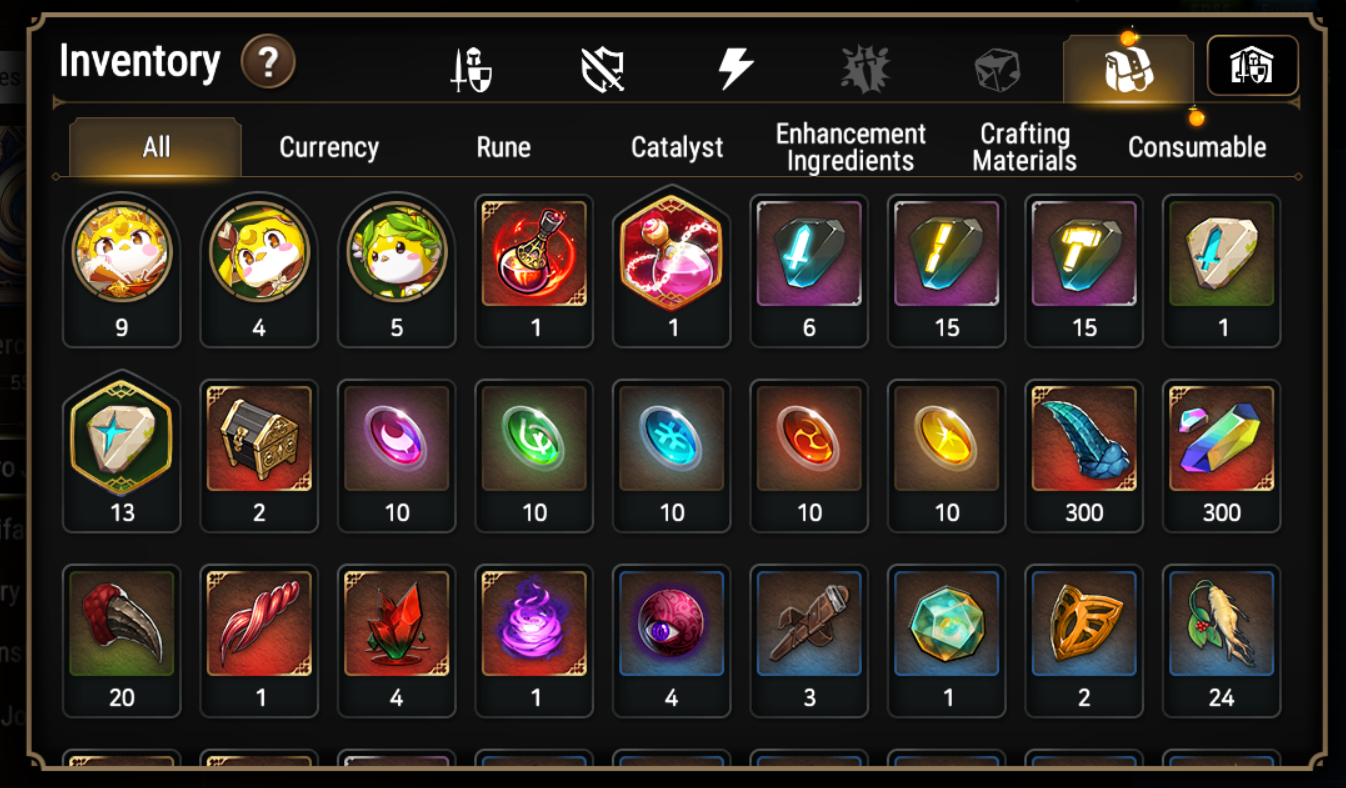Switch to the Currency tab

coord(329,148)
